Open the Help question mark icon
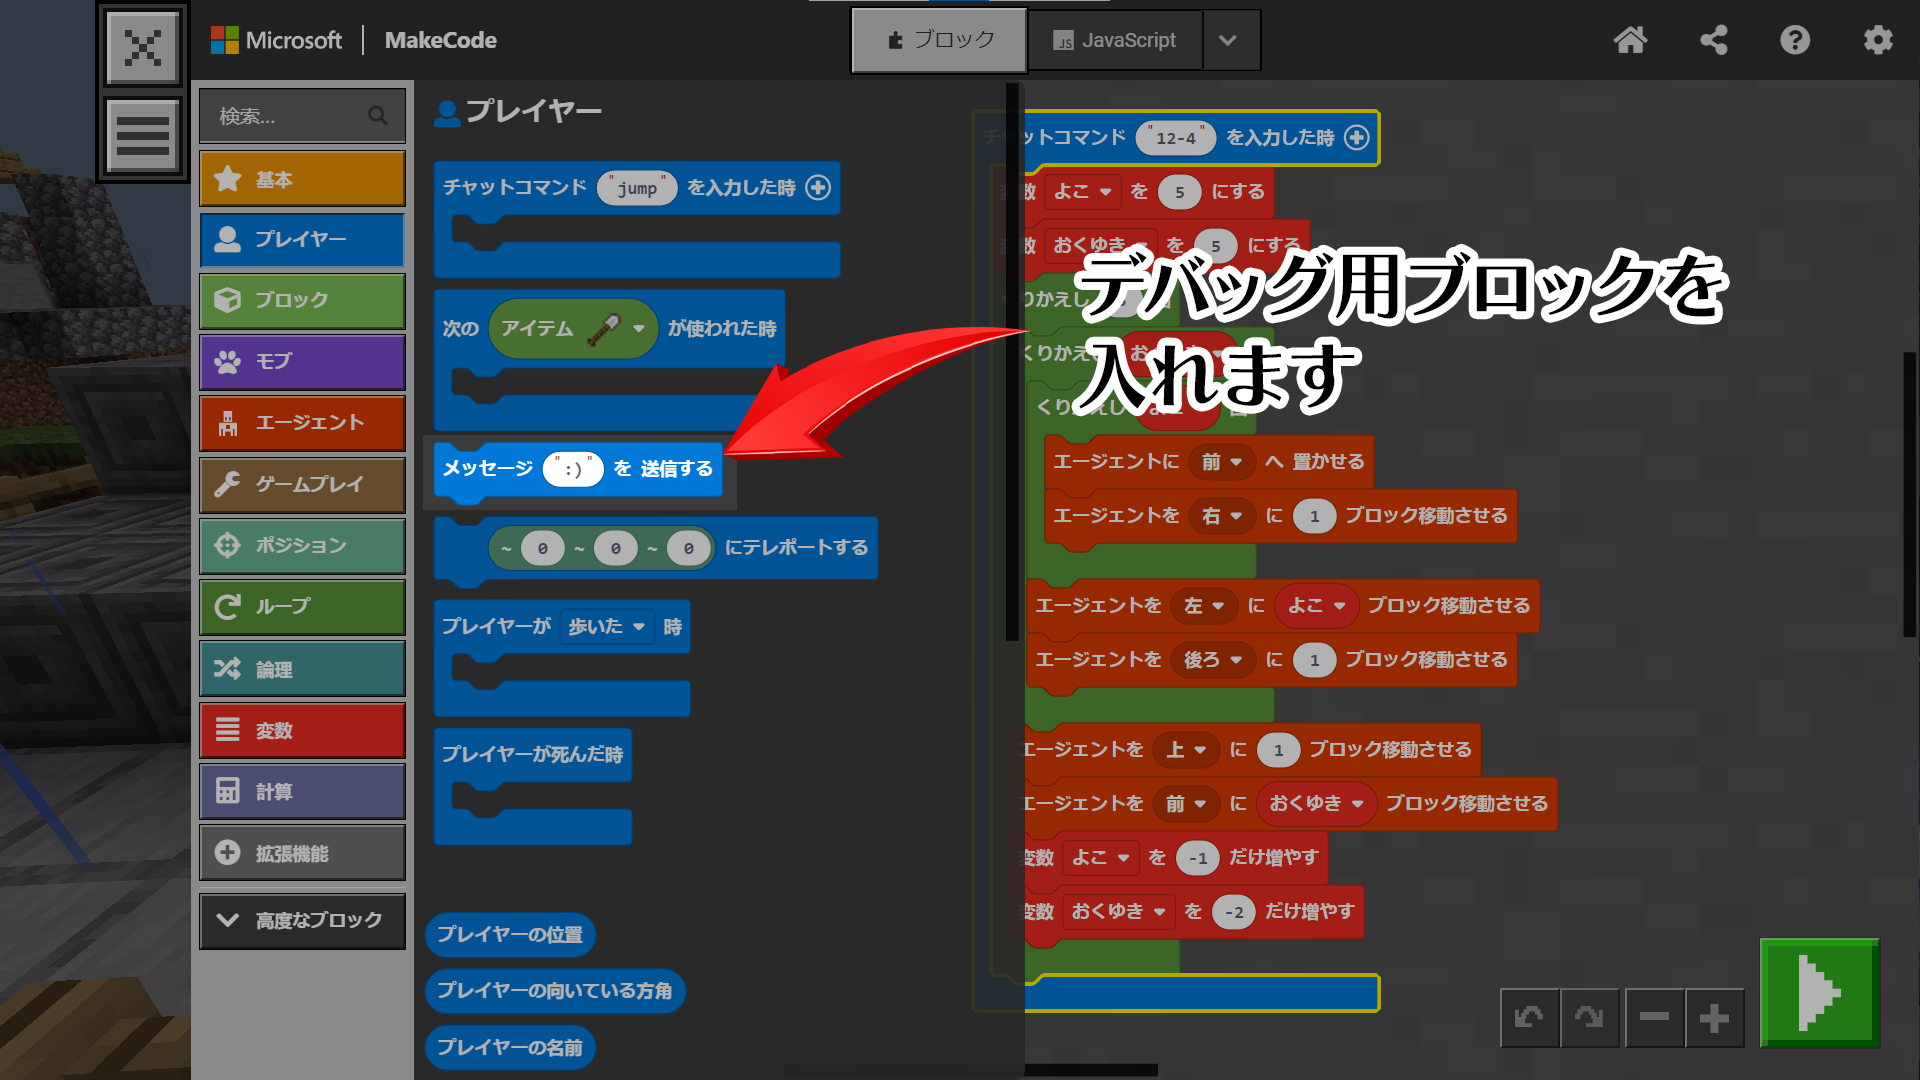This screenshot has width=1920, height=1080. [x=1795, y=40]
